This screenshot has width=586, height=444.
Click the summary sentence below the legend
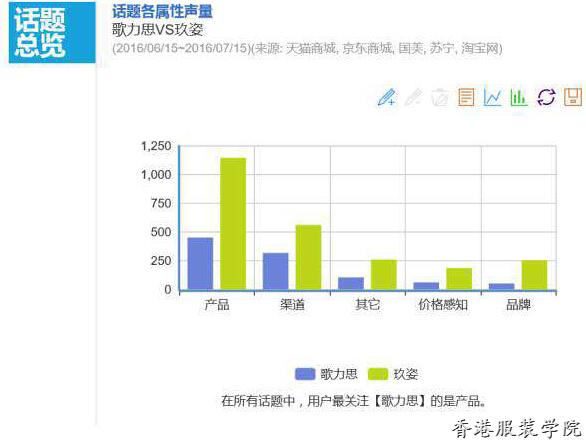pyautogui.click(x=354, y=401)
